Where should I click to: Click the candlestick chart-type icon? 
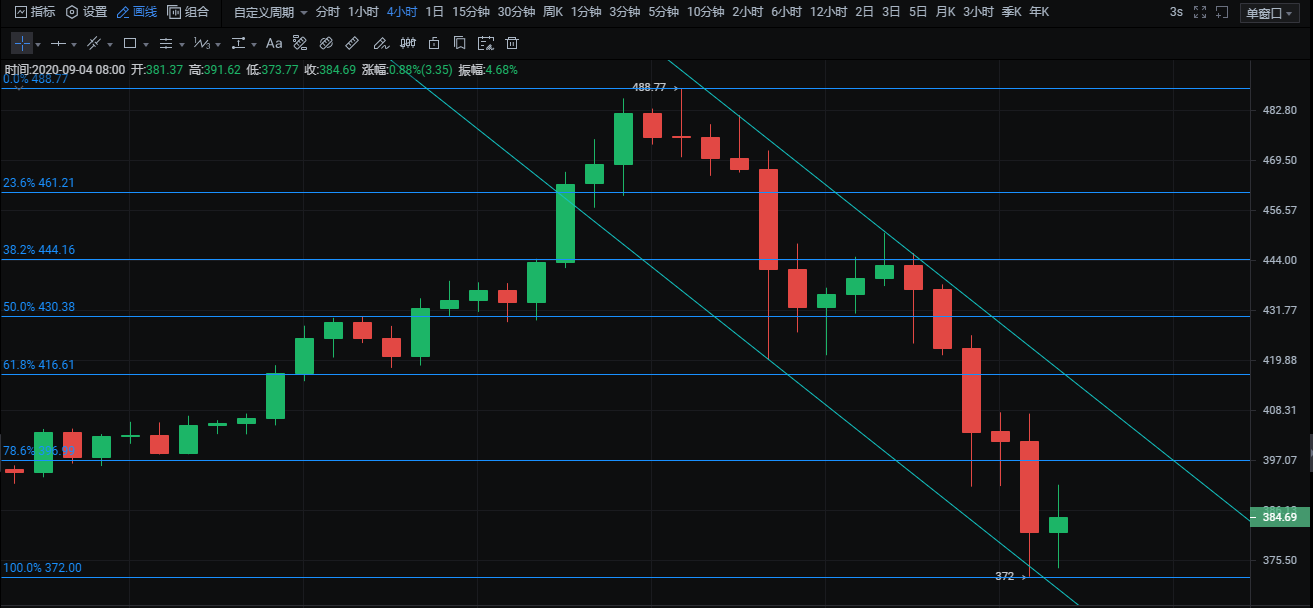(x=407, y=44)
